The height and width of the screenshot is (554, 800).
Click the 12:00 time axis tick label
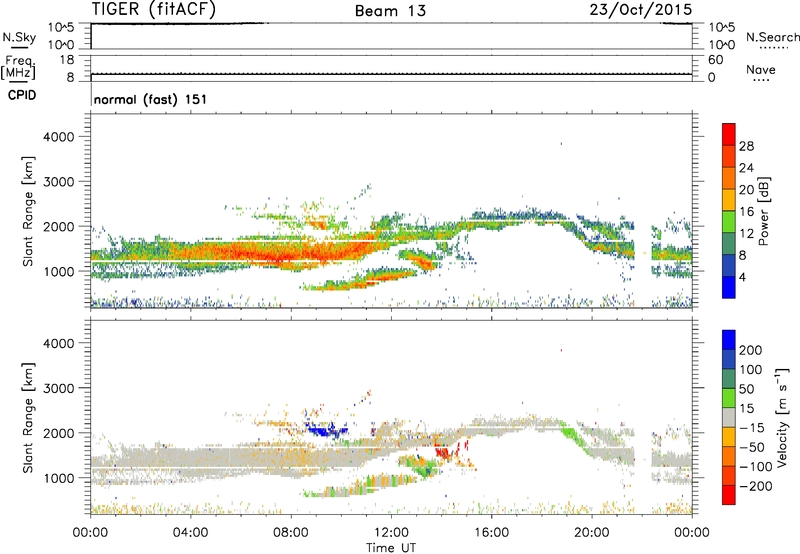click(x=391, y=533)
